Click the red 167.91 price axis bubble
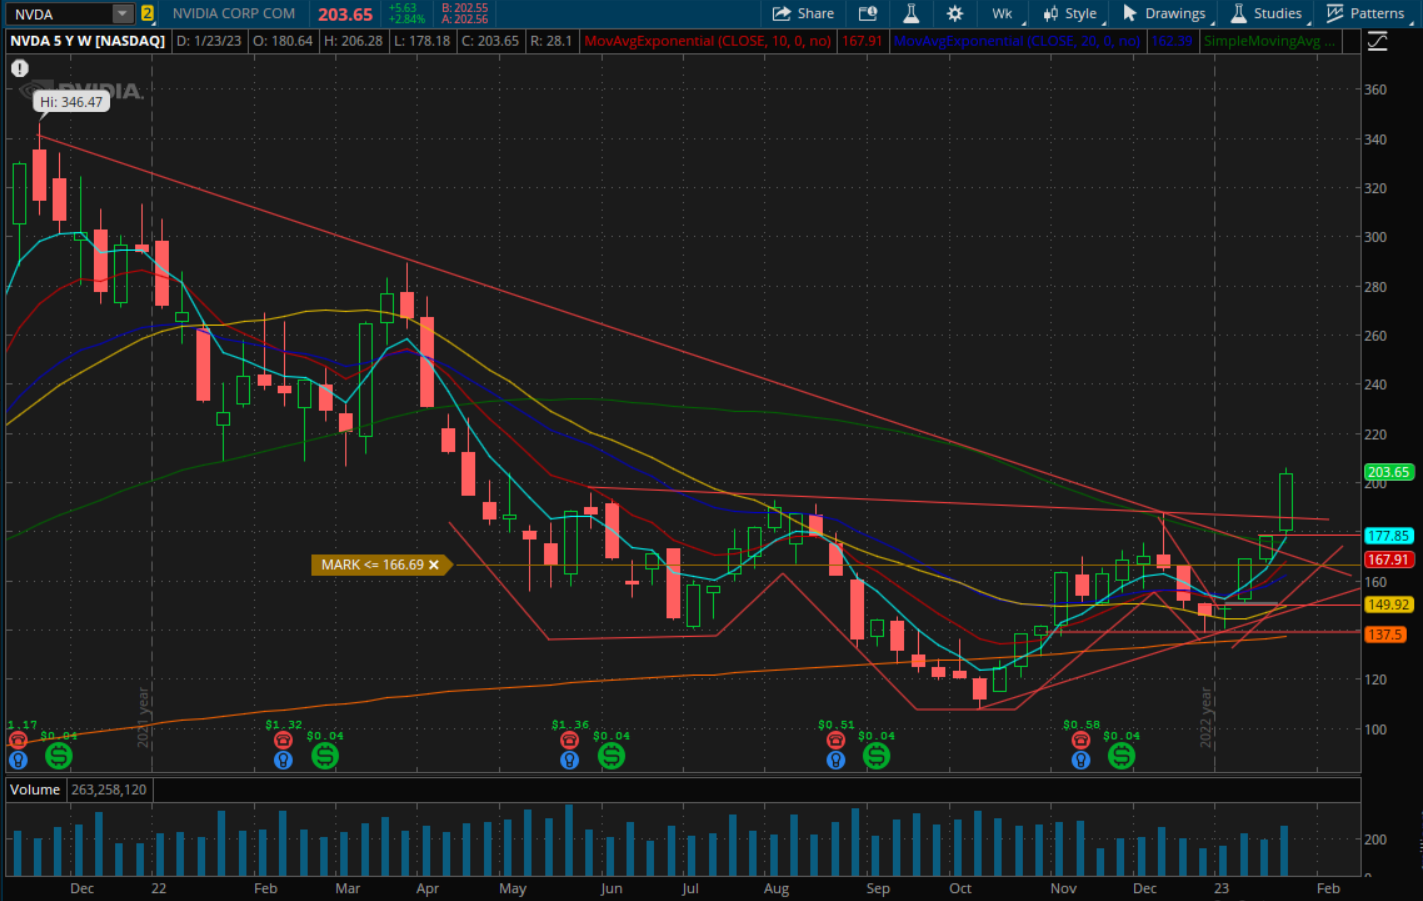Image resolution: width=1423 pixels, height=901 pixels. 1388,560
